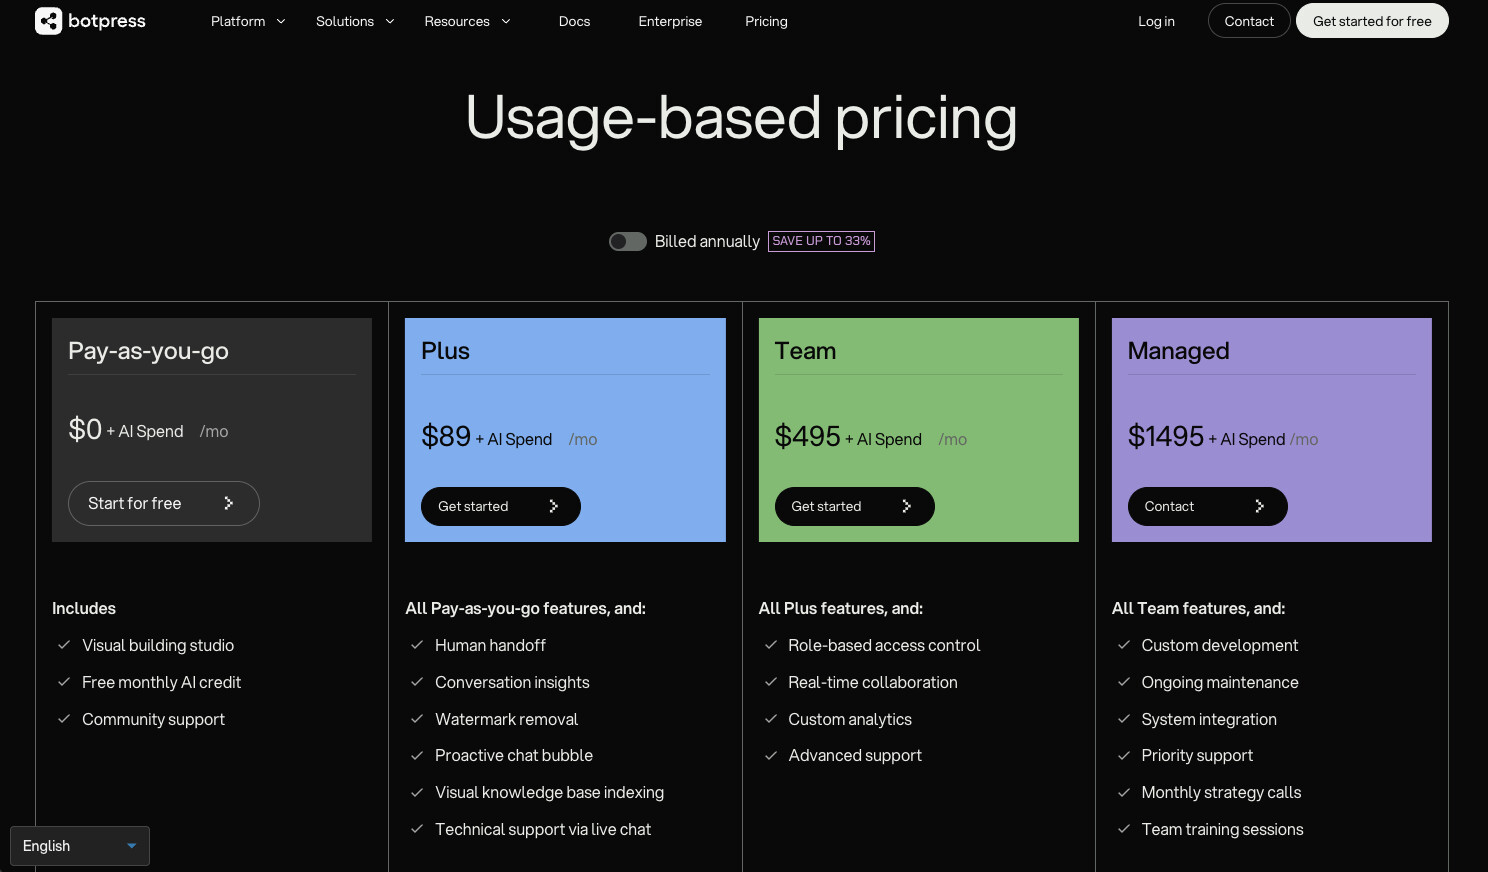
Task: Click the checkmark beside Visual building studio
Action: coord(63,645)
